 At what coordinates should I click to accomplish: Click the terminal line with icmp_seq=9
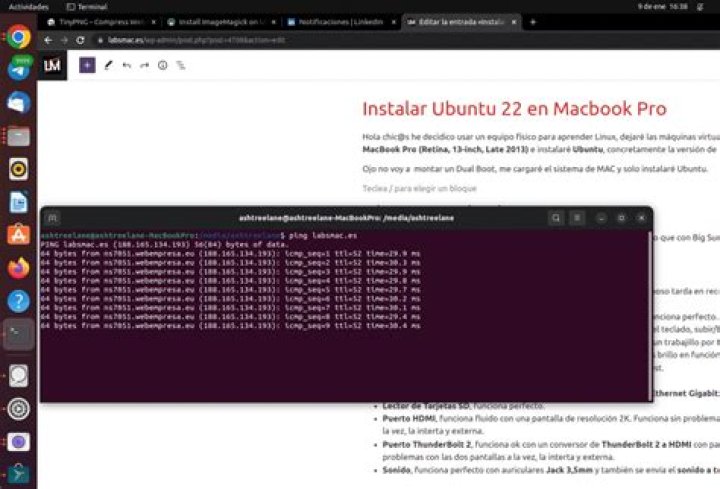230,326
